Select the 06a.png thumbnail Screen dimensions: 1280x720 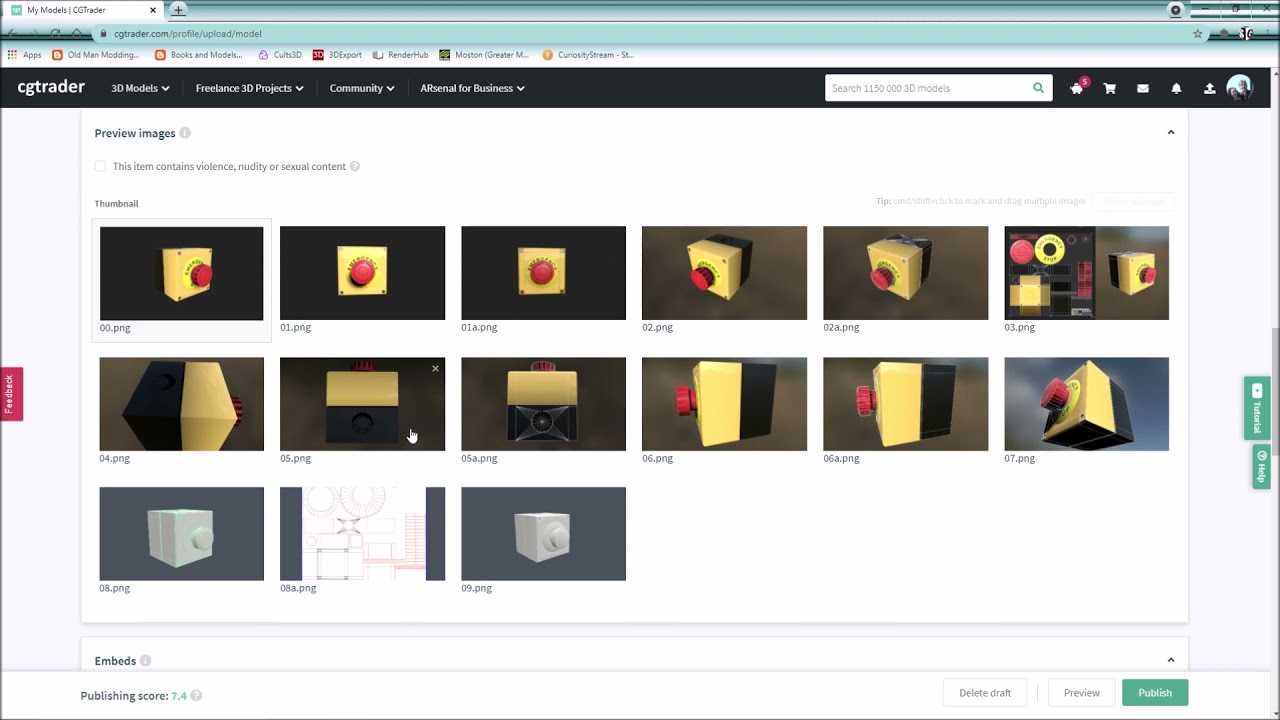click(905, 404)
